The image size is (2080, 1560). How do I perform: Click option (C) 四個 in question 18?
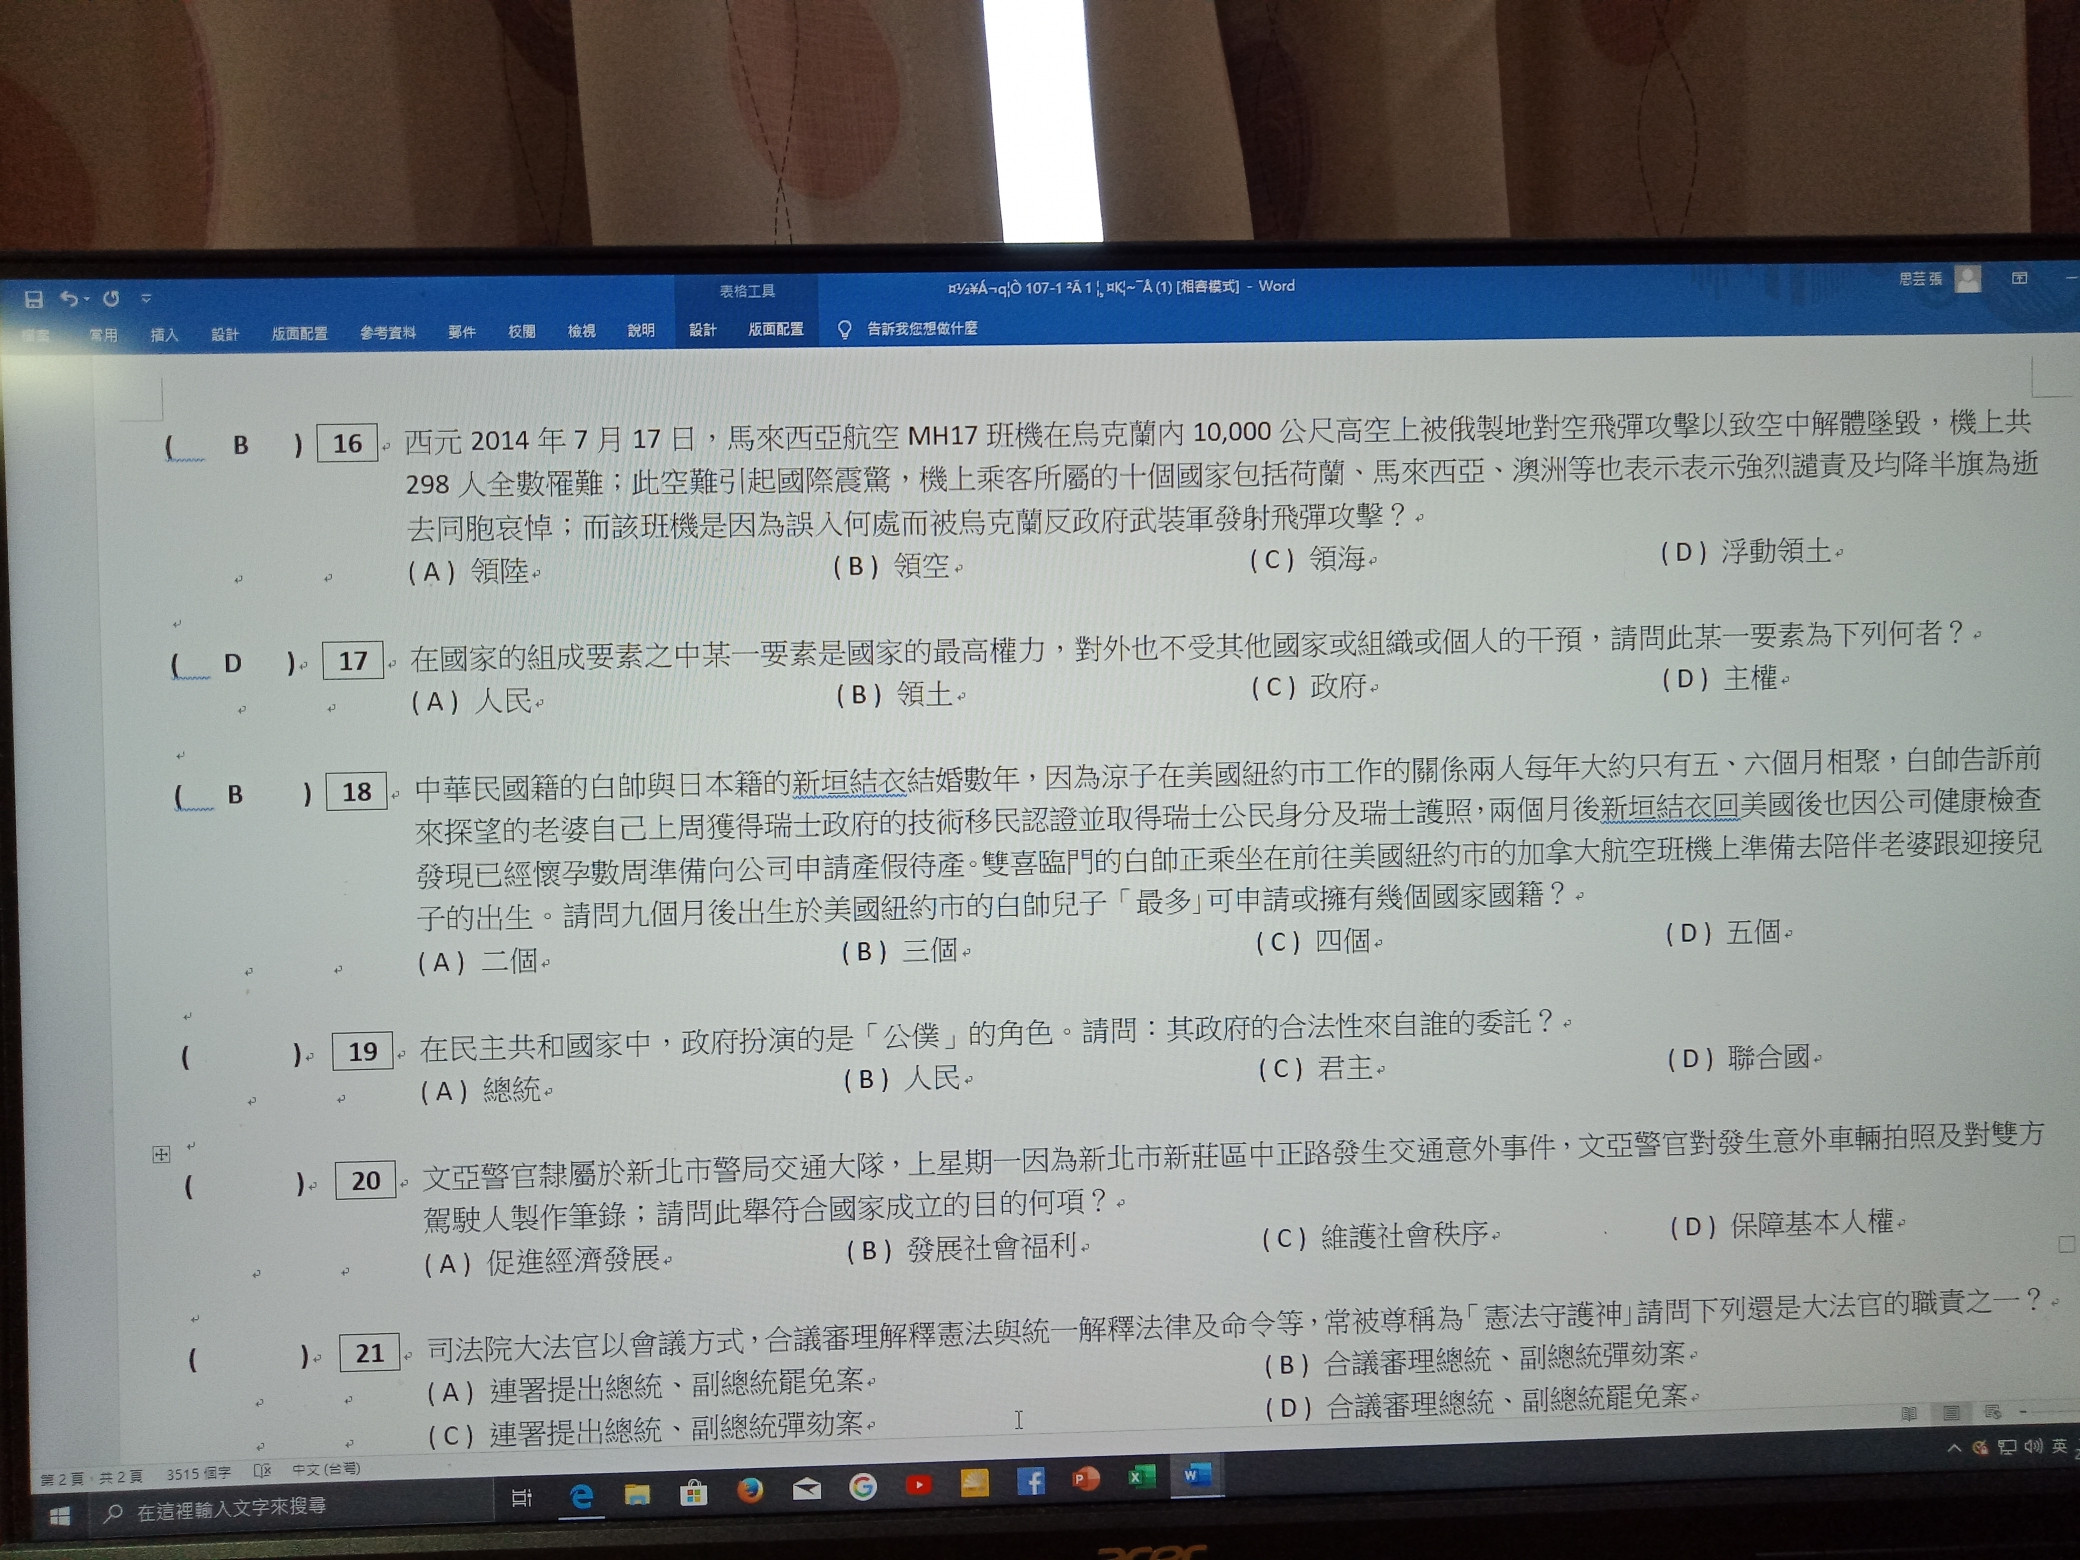(1314, 941)
